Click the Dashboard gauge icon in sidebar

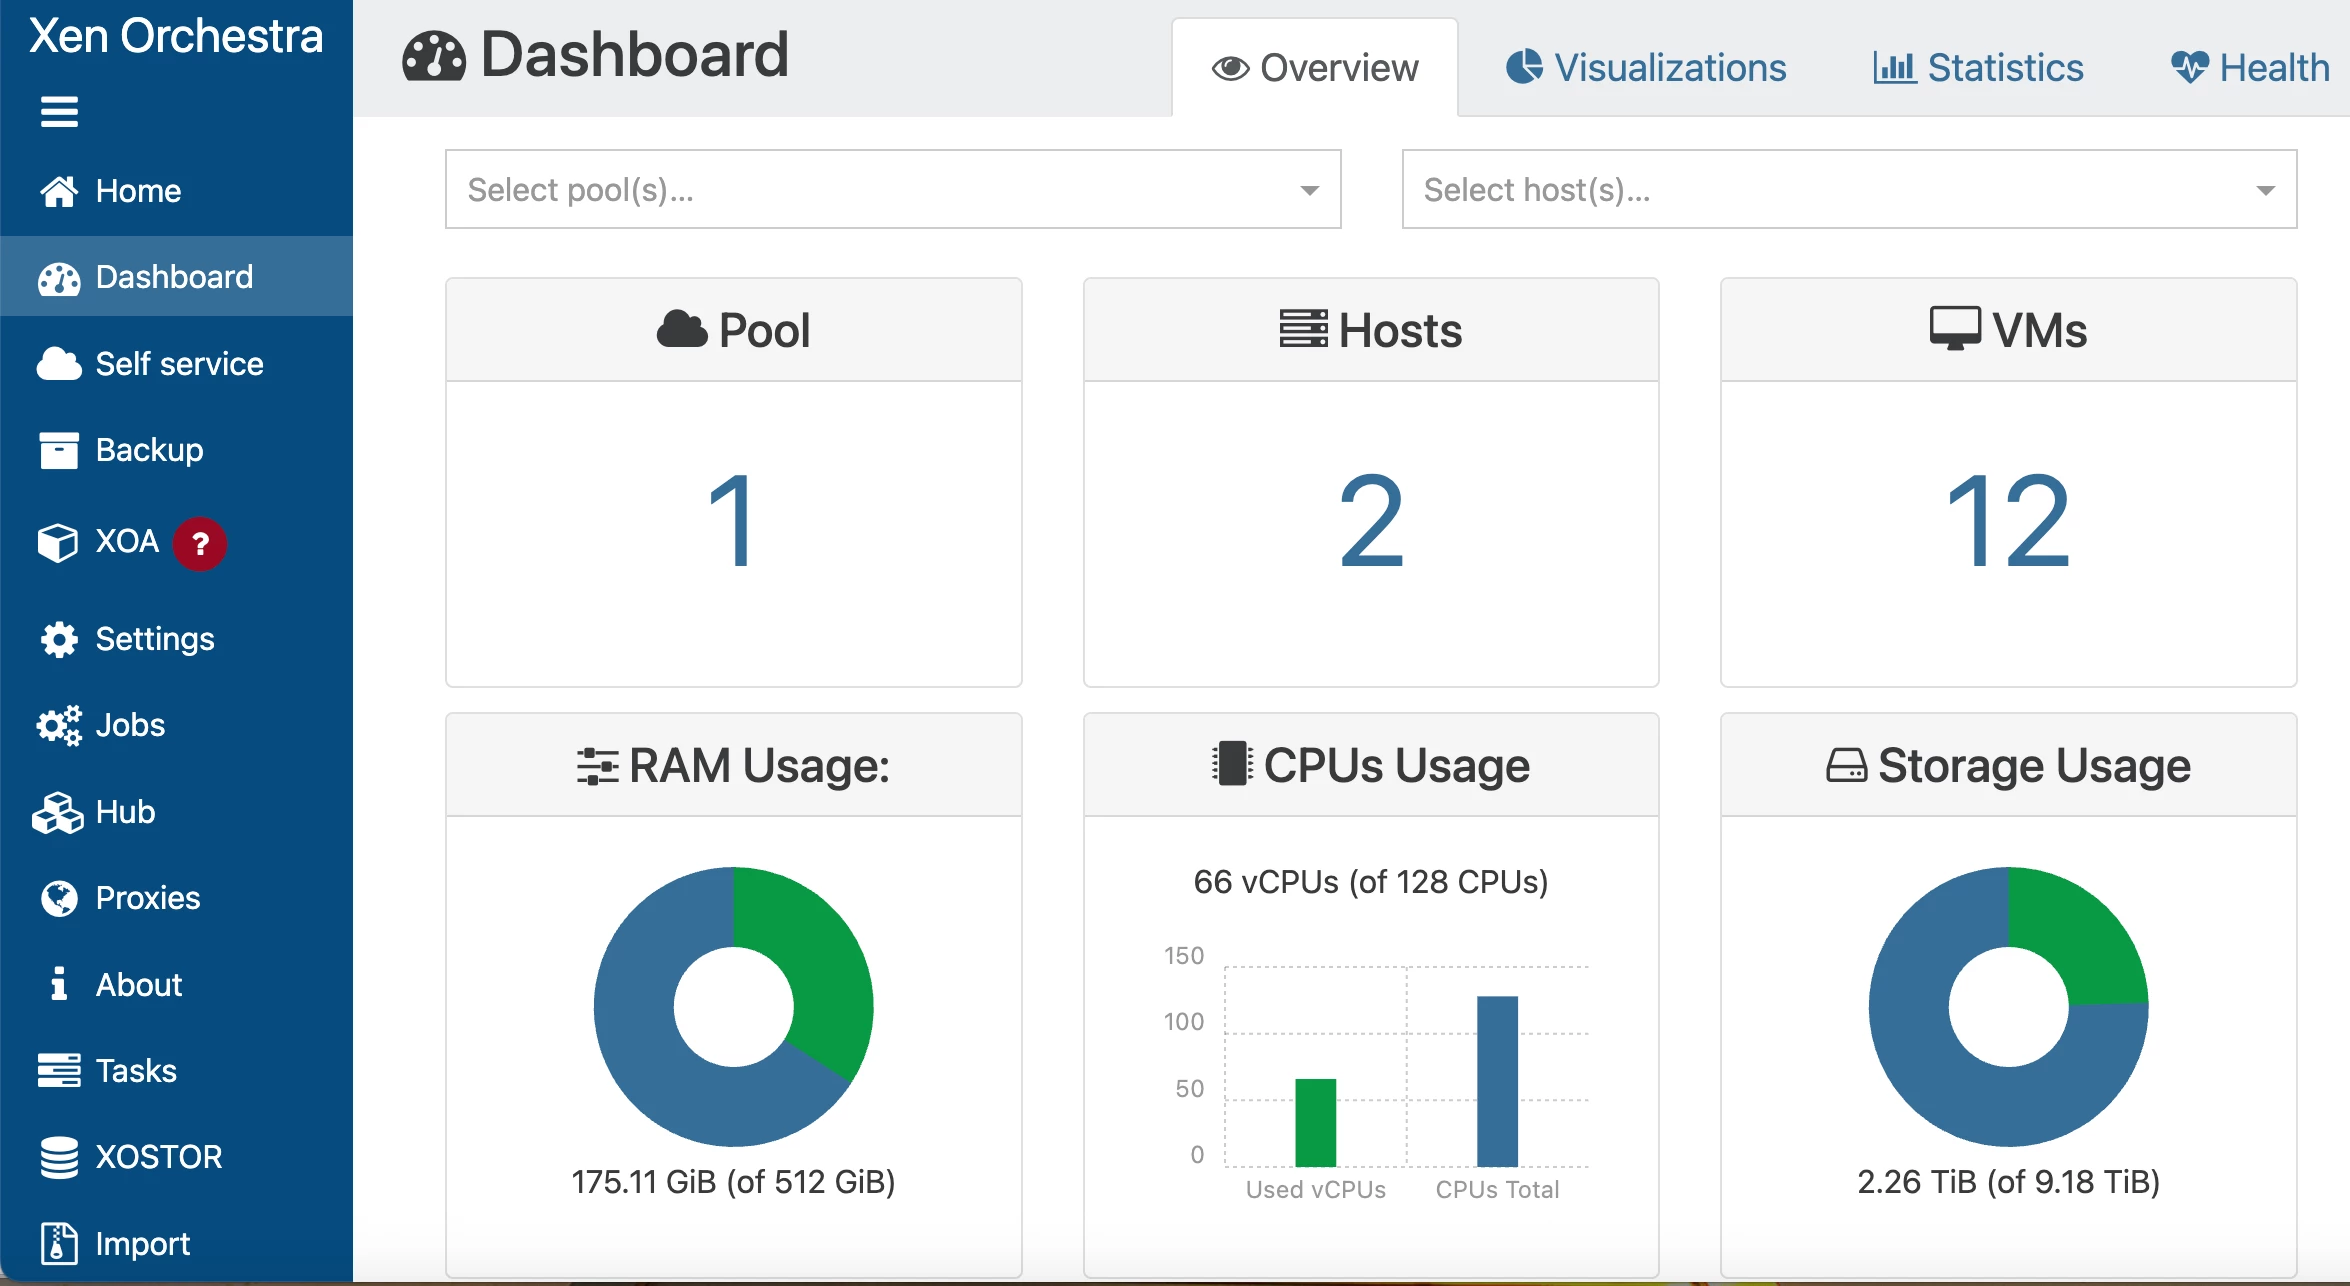(x=59, y=278)
